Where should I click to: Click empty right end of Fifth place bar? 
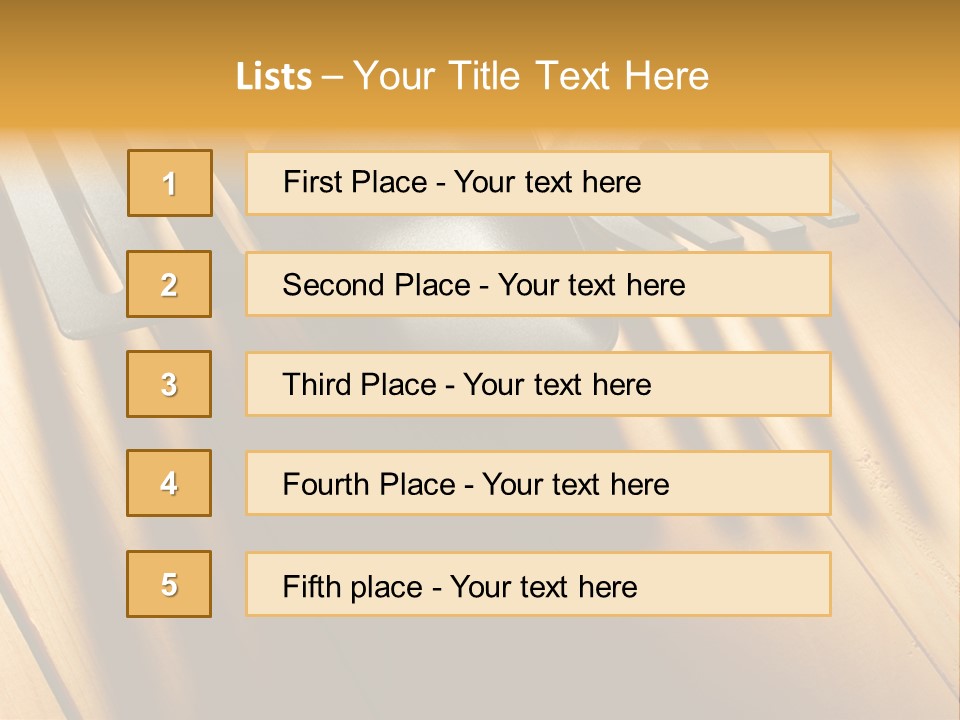coord(760,584)
